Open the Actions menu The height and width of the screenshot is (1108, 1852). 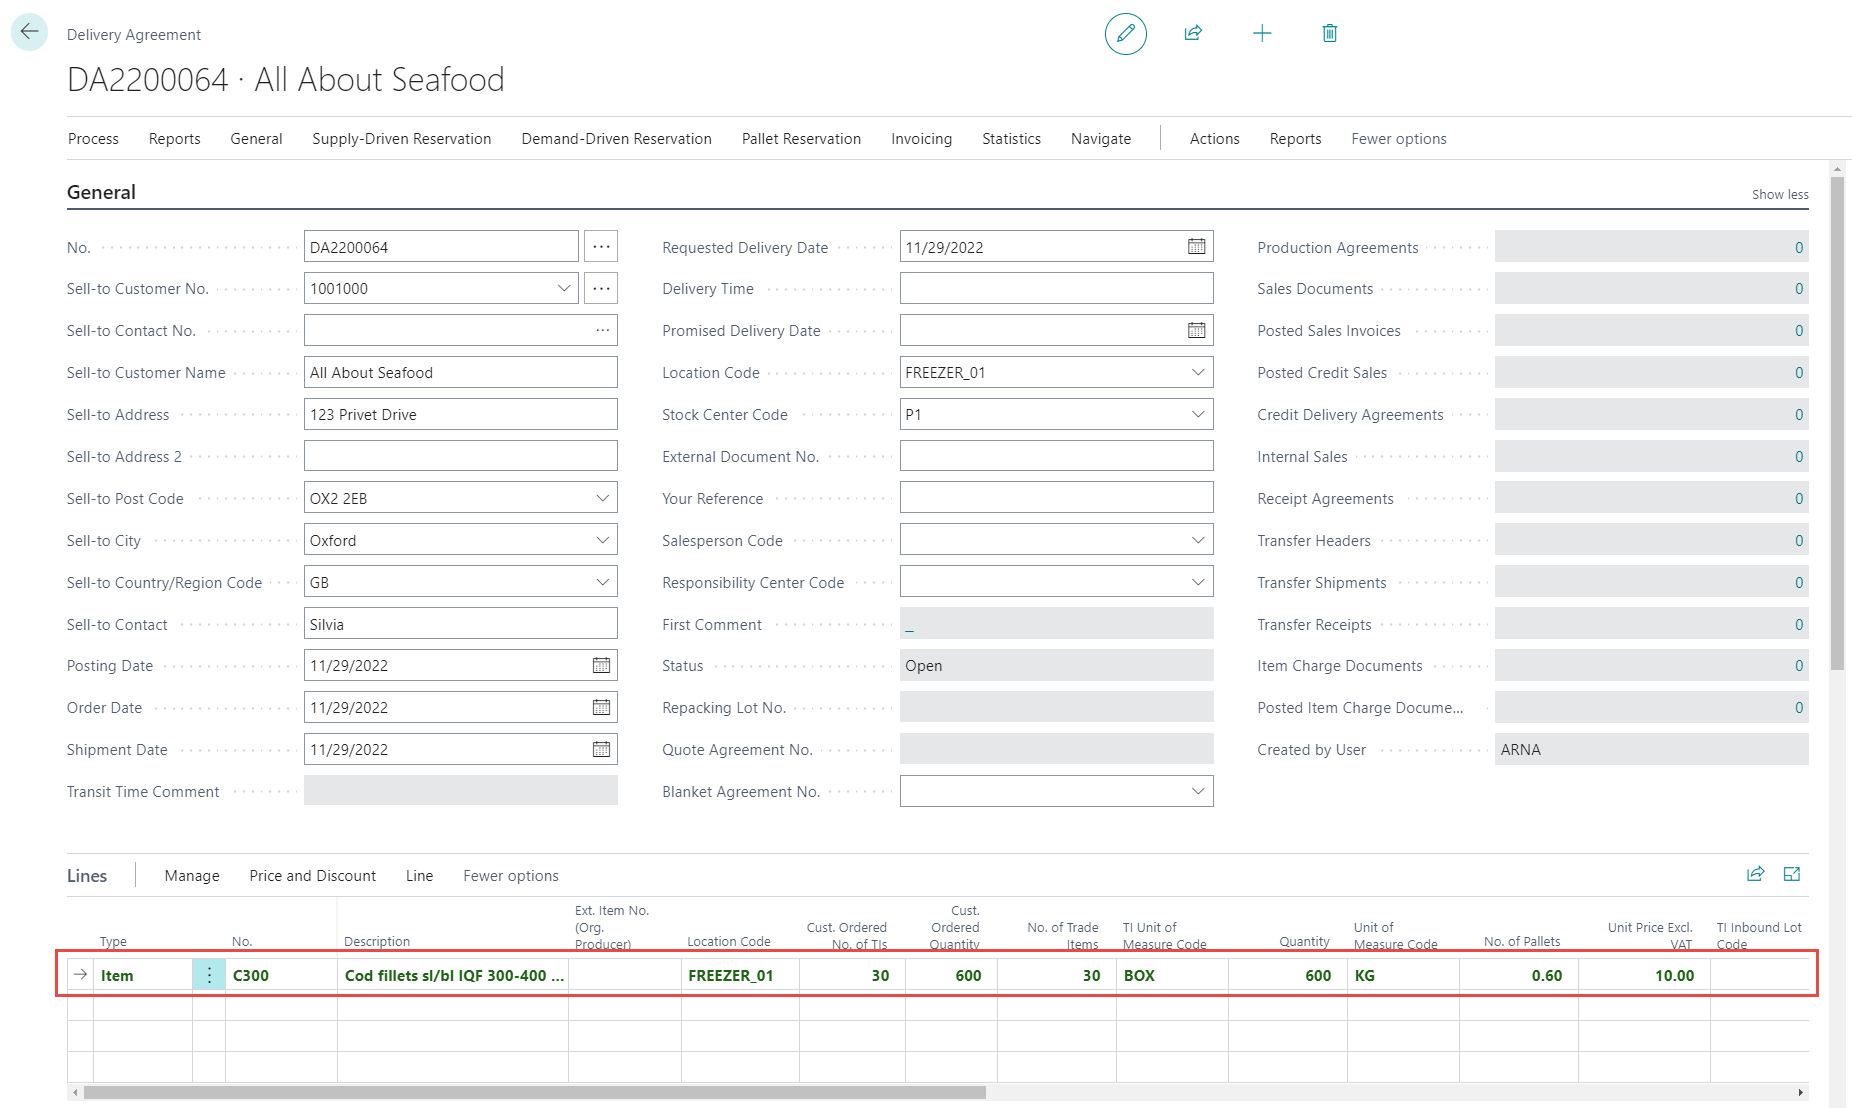(x=1214, y=139)
